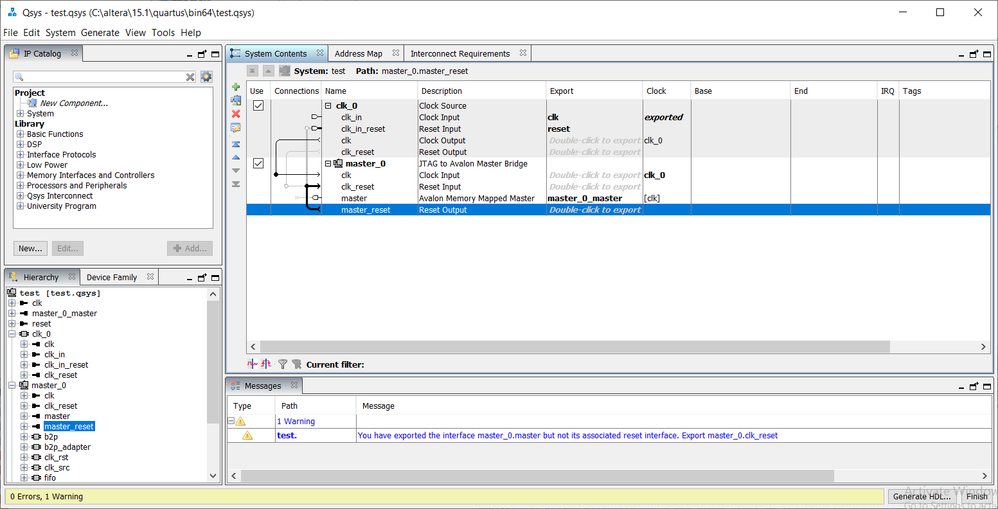
Task: Uncheck the Use checkbox for clk_0
Action: [x=258, y=106]
